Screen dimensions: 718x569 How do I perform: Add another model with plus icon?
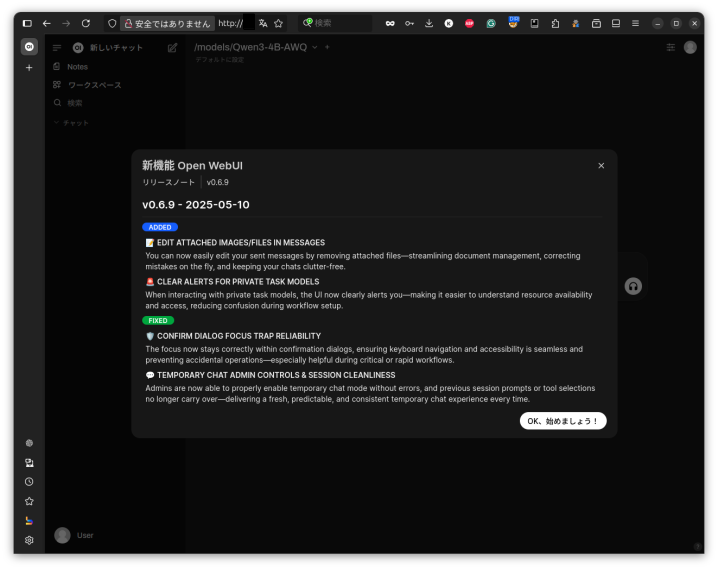pyautogui.click(x=327, y=47)
